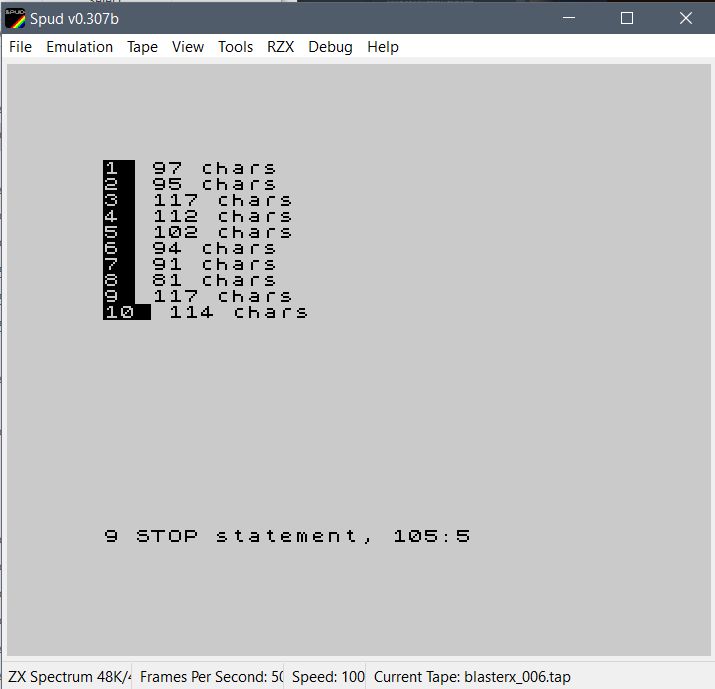This screenshot has width=715, height=689.
Task: Click the 'Speed: 100' status entry
Action: coord(328,677)
